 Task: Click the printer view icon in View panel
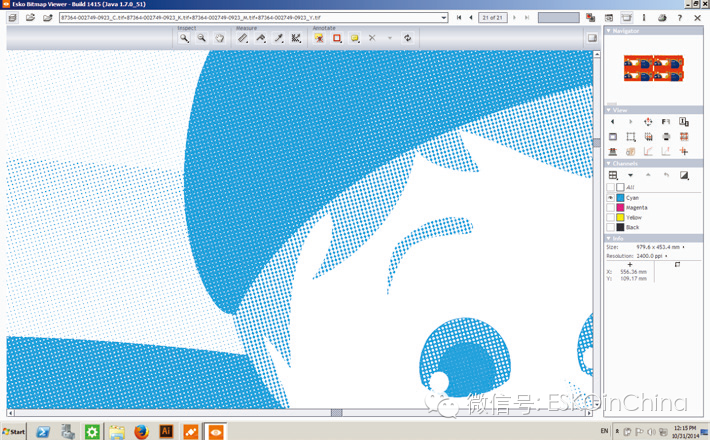click(x=666, y=137)
